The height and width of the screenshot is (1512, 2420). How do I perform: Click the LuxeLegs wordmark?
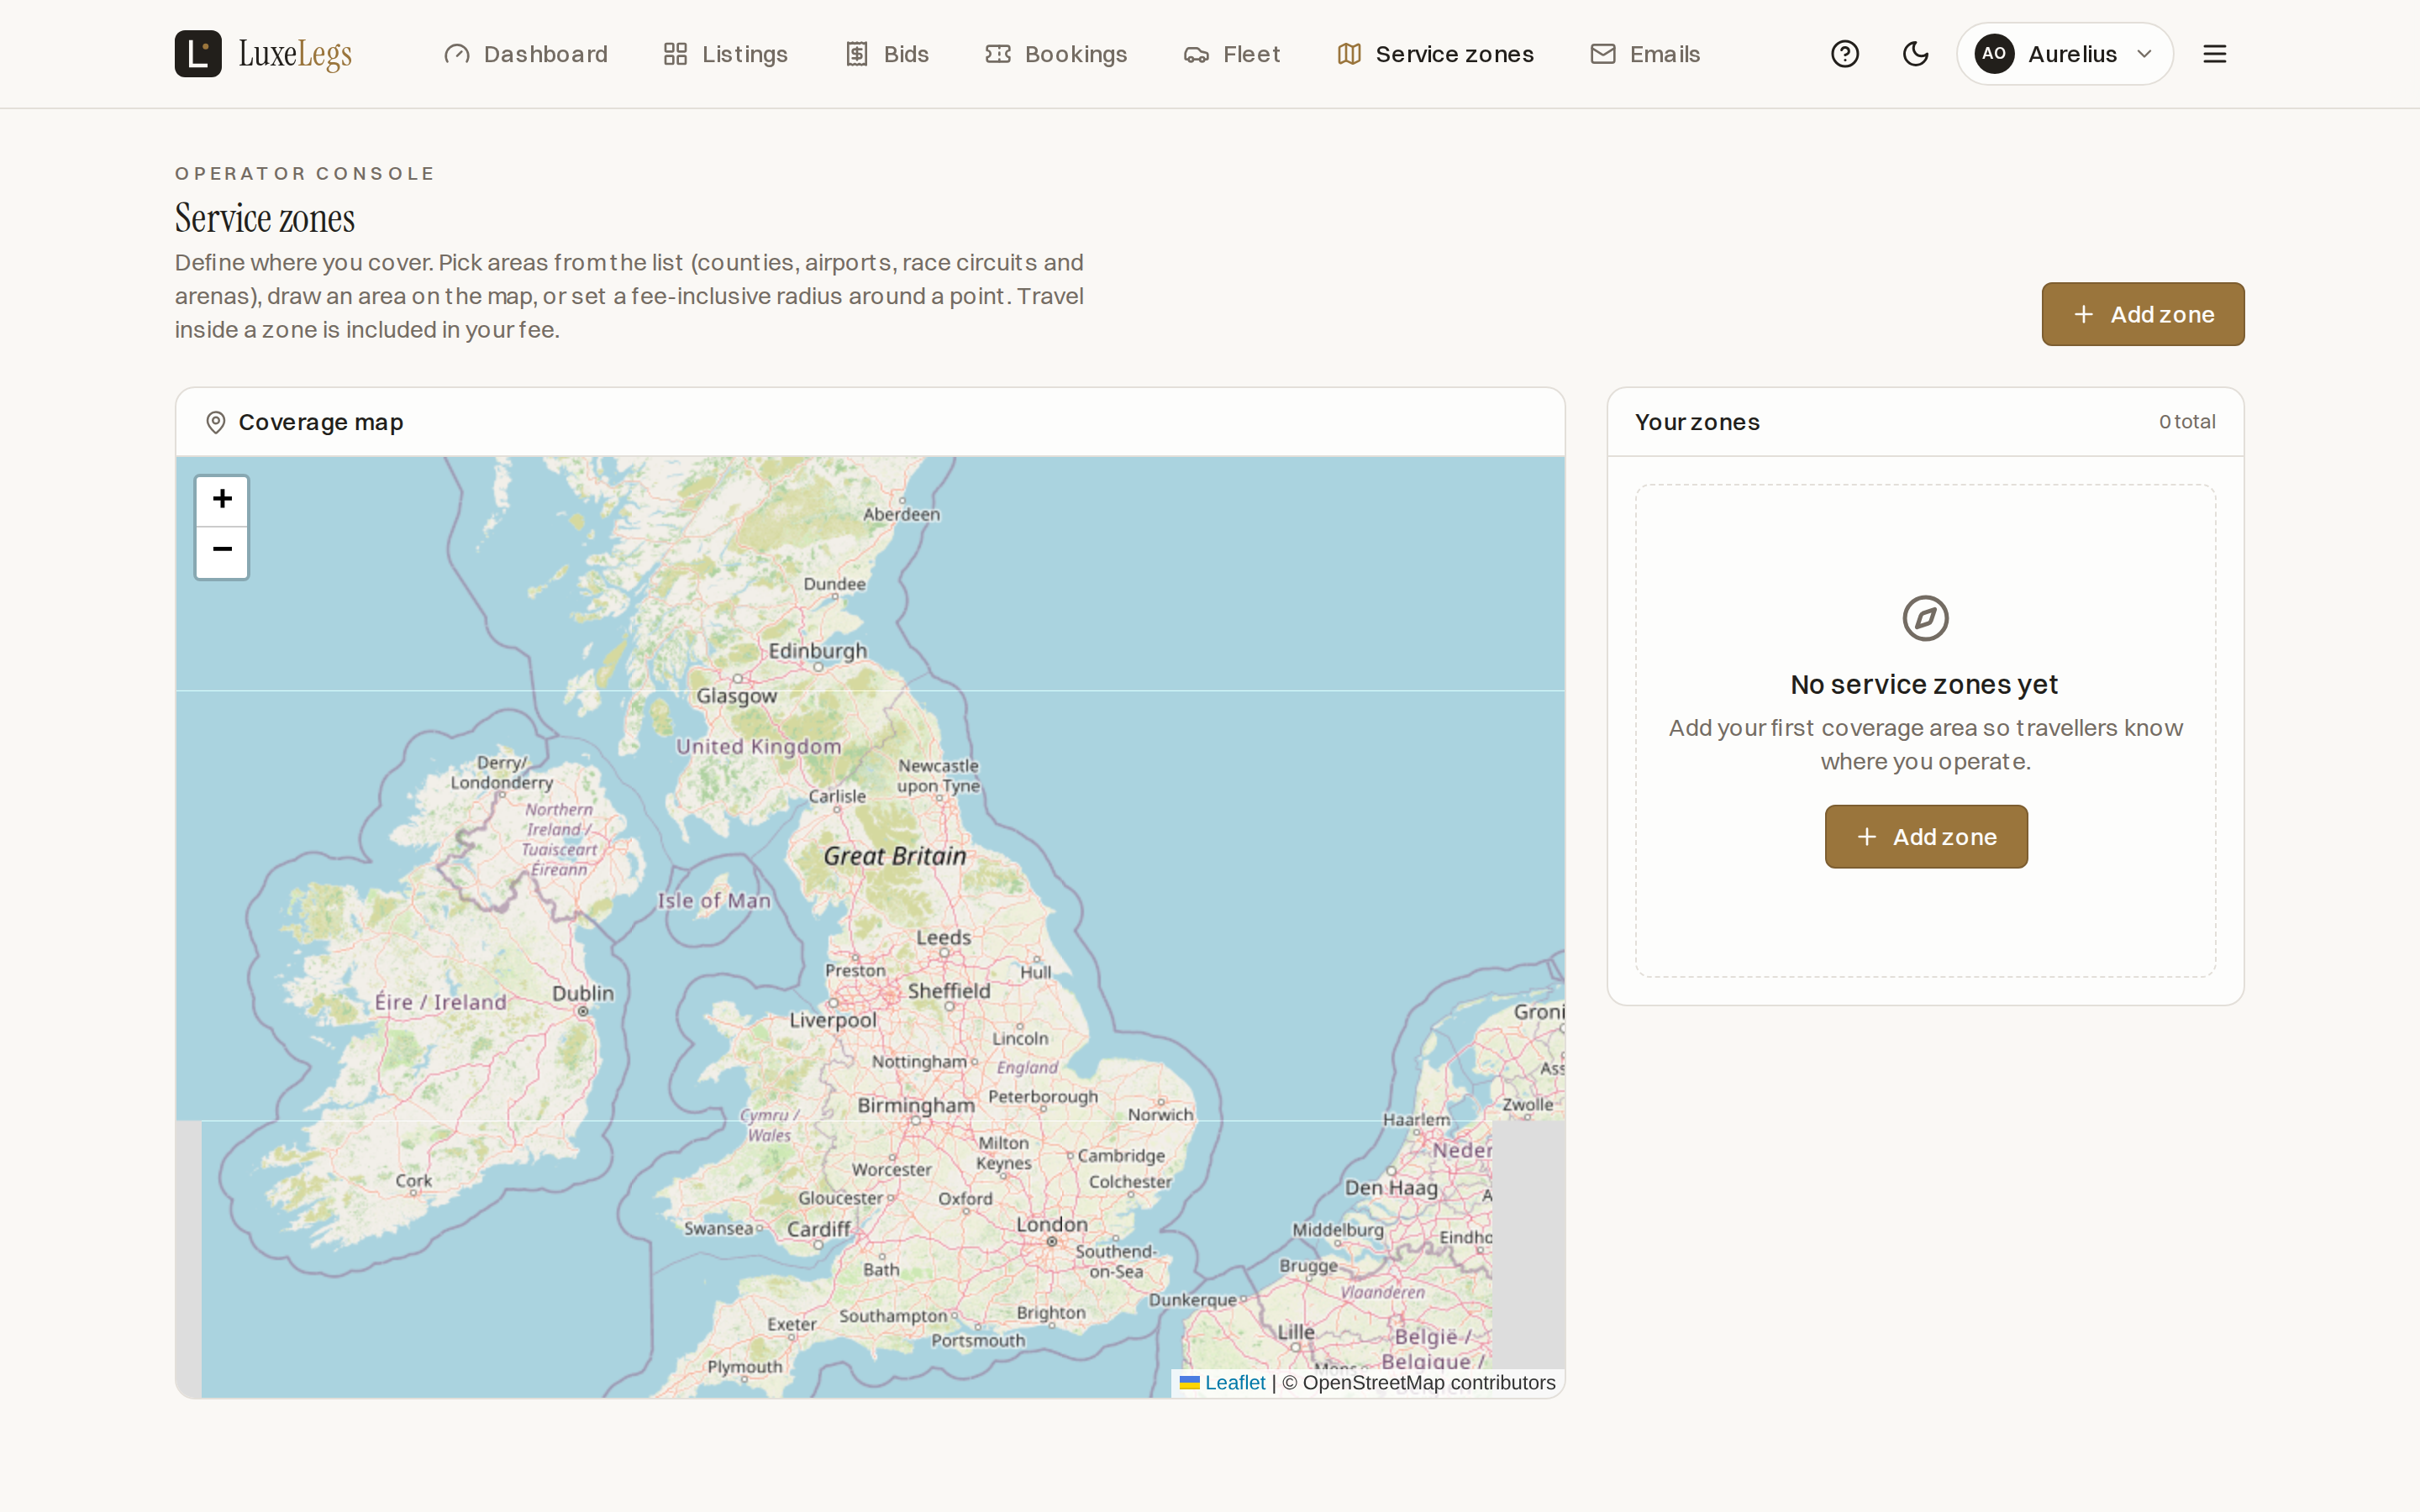(x=295, y=54)
